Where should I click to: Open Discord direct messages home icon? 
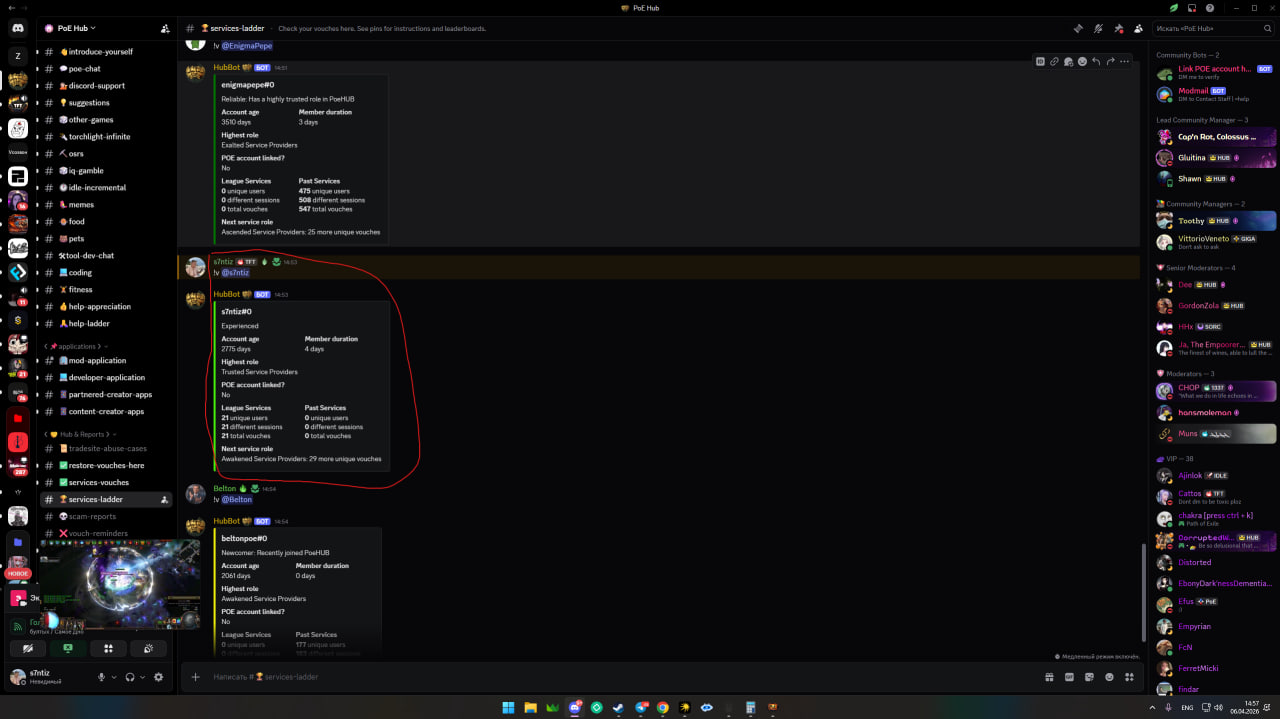18,29
